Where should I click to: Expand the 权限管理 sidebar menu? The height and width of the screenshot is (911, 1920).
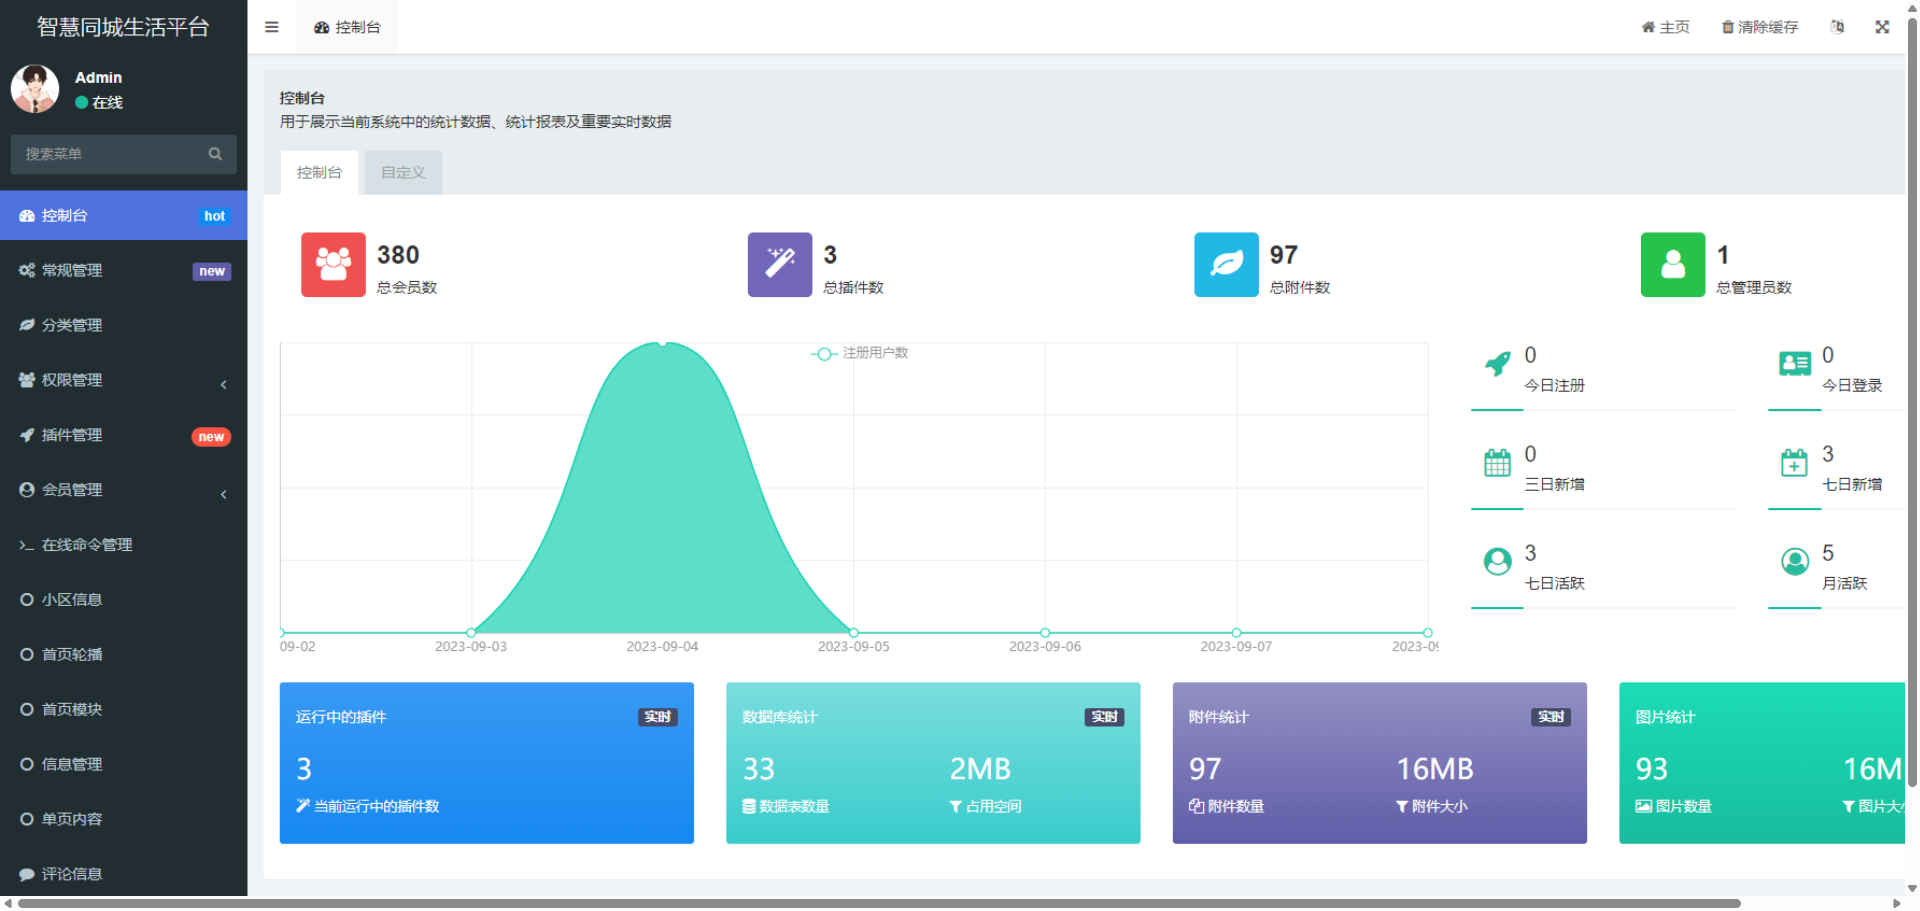point(123,380)
